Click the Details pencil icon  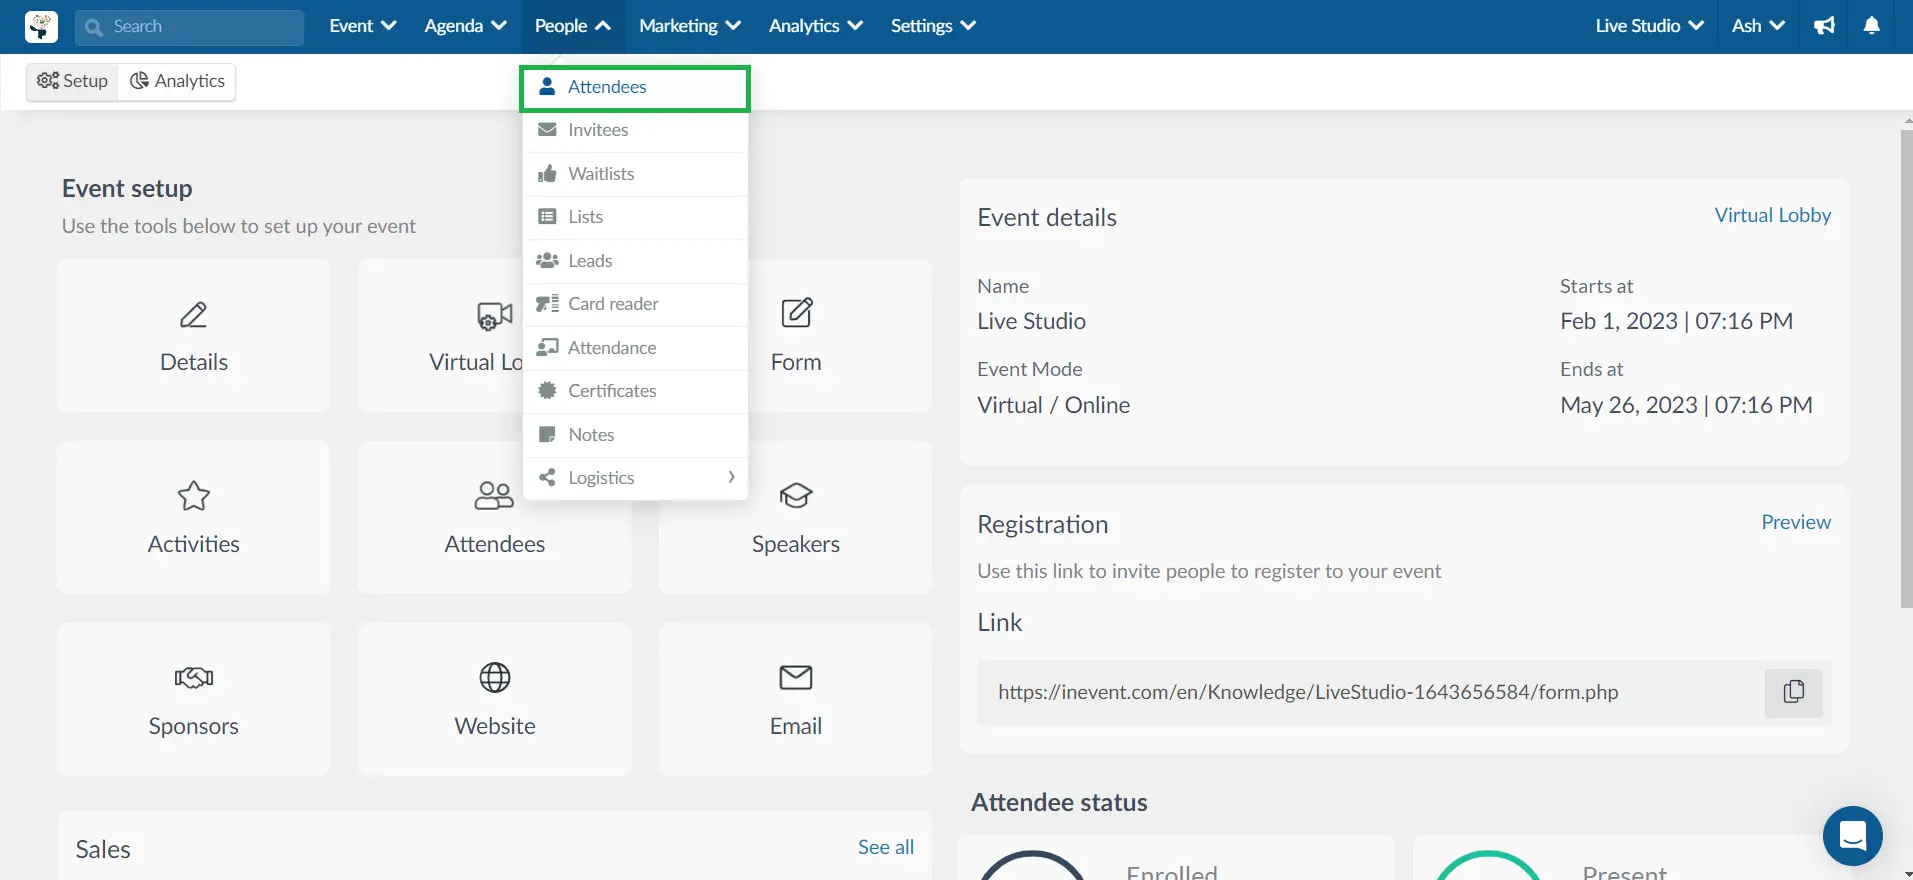[x=194, y=315]
